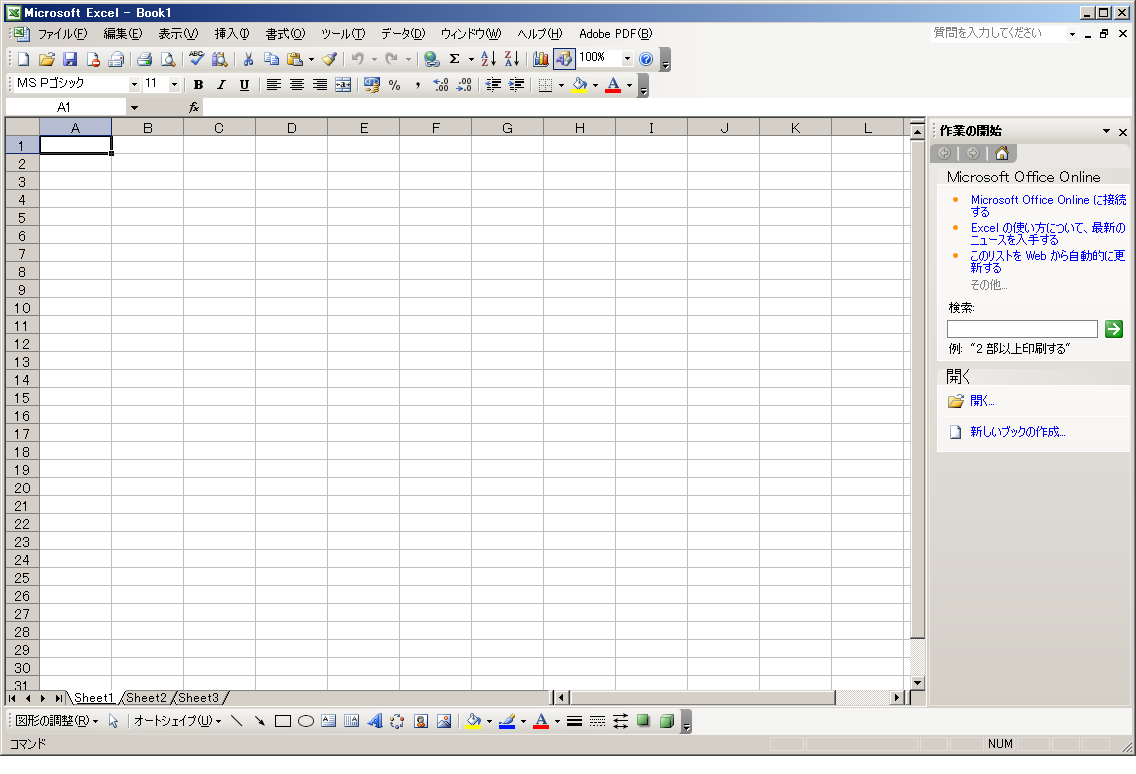
Task: Open the MS Pゴシック font name dropdown
Action: [x=134, y=85]
